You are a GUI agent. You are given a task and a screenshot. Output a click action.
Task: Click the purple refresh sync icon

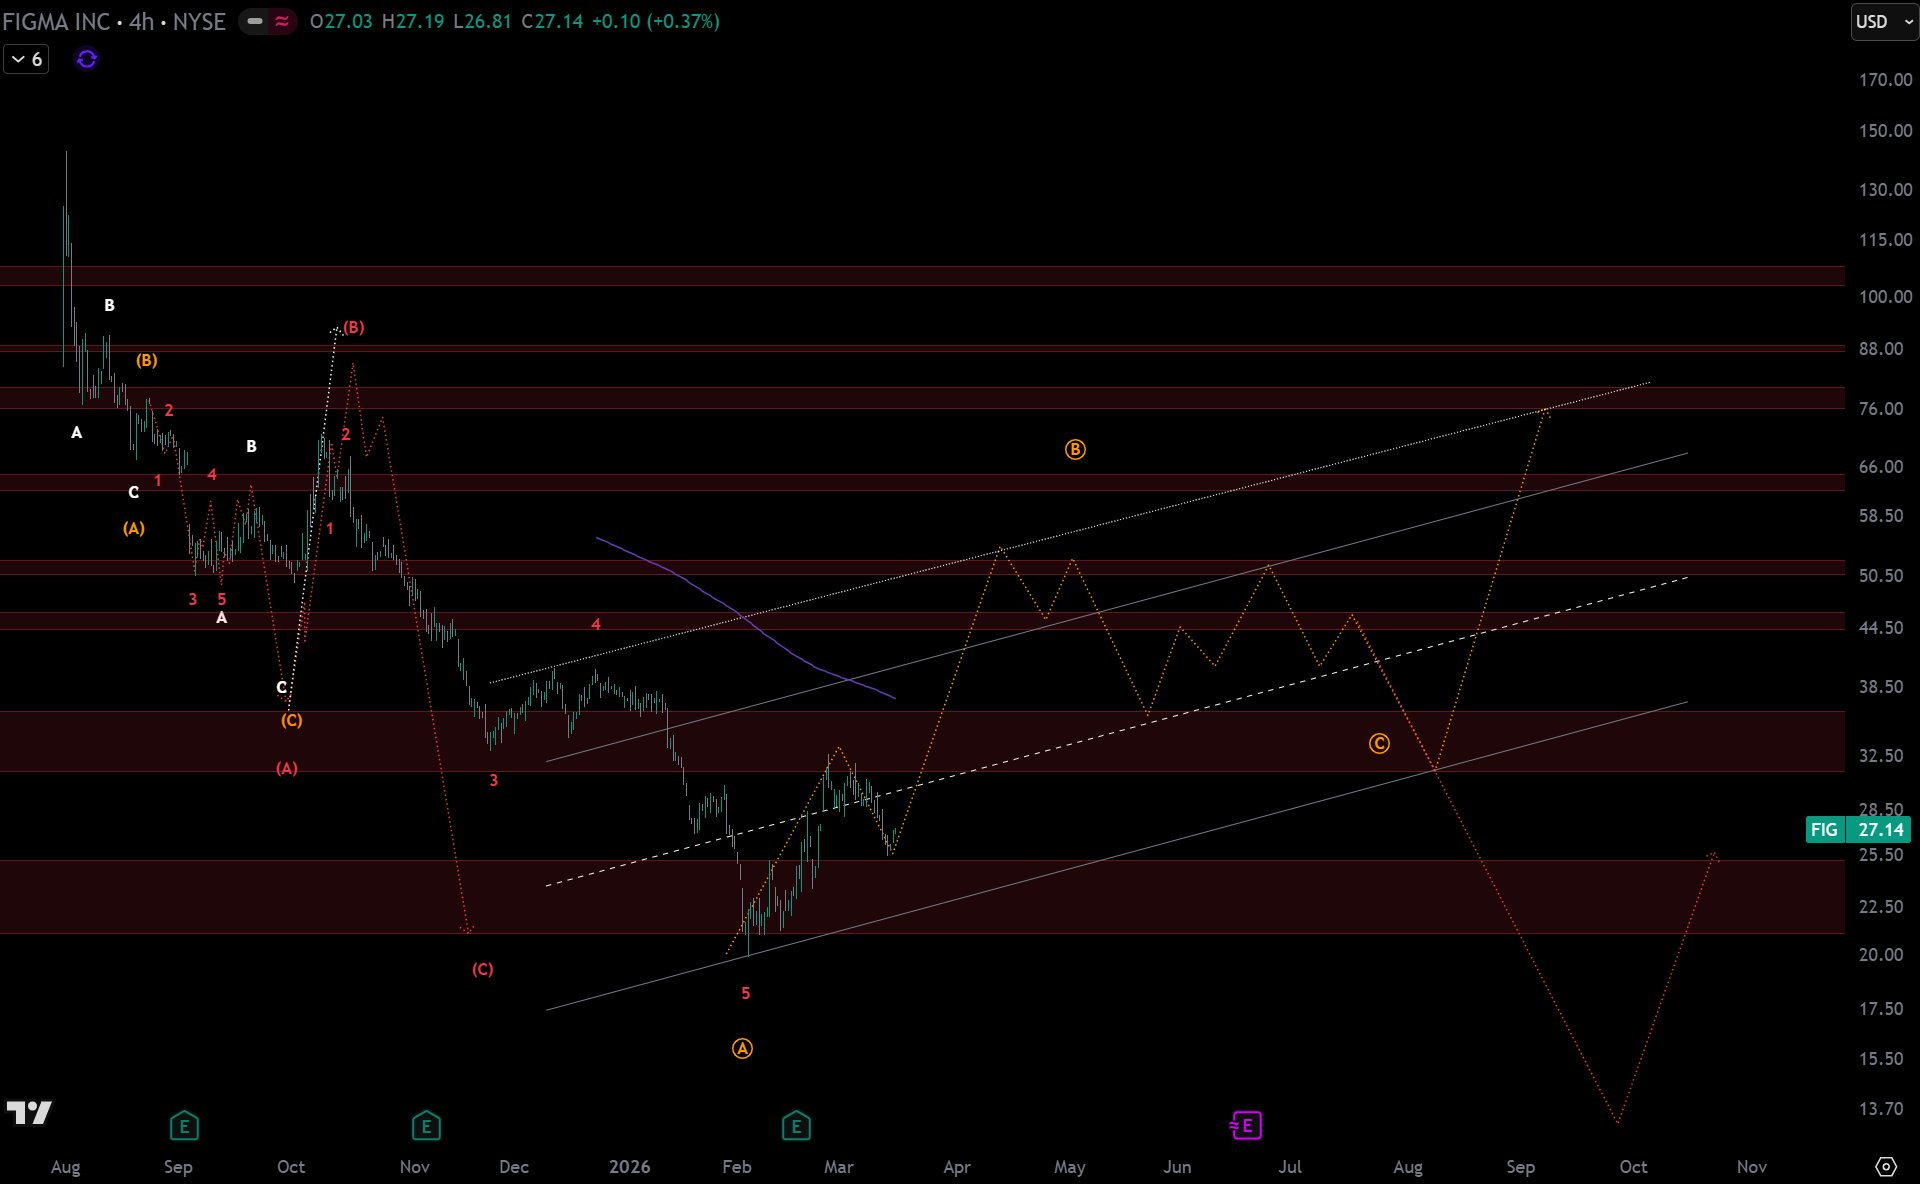(x=87, y=59)
